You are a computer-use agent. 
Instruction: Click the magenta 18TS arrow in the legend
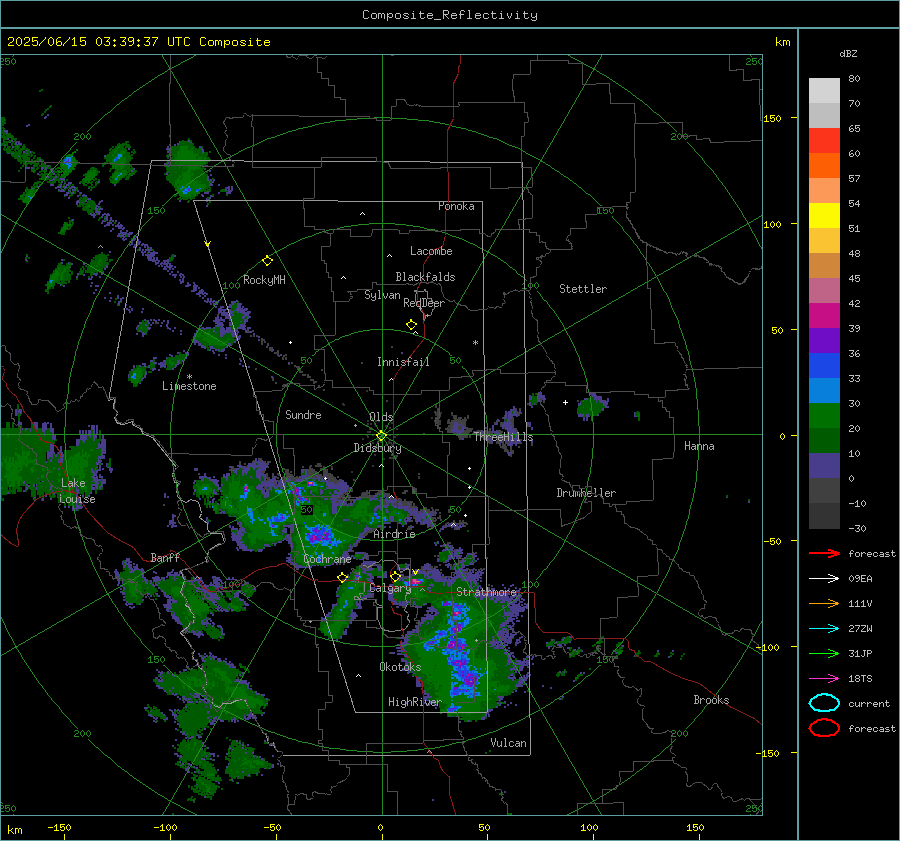pyautogui.click(x=824, y=678)
